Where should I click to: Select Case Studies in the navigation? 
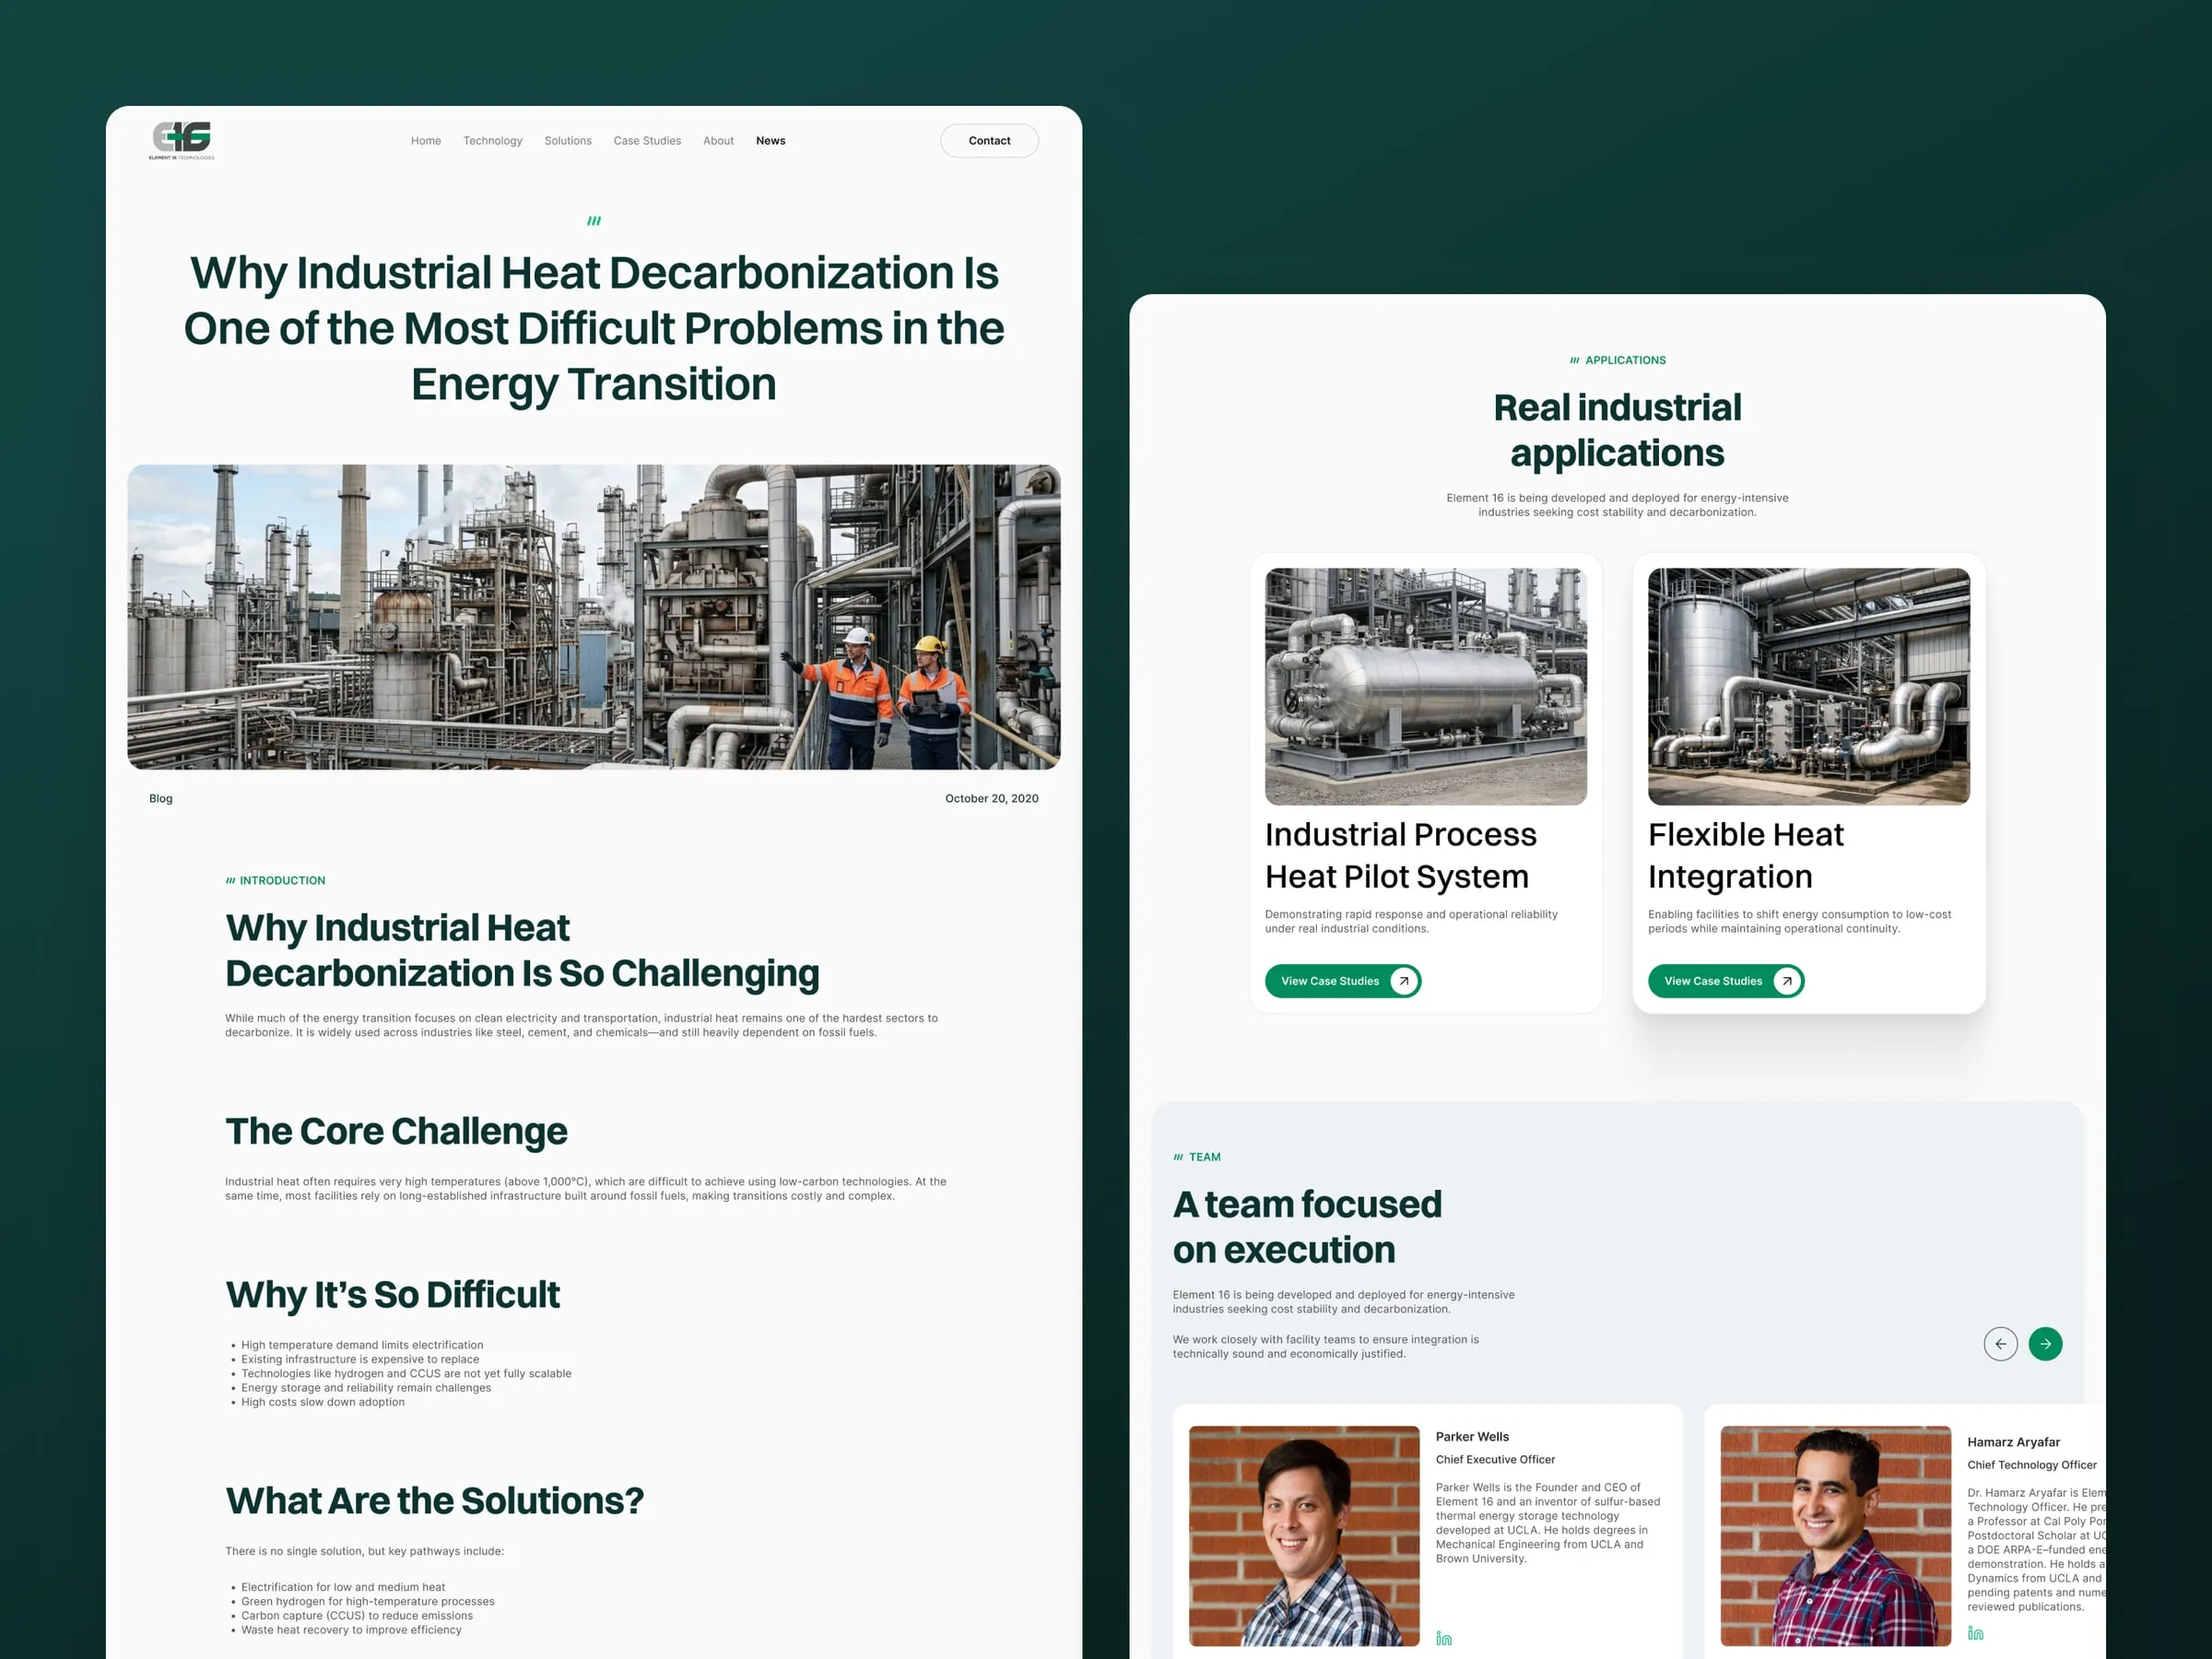647,141
